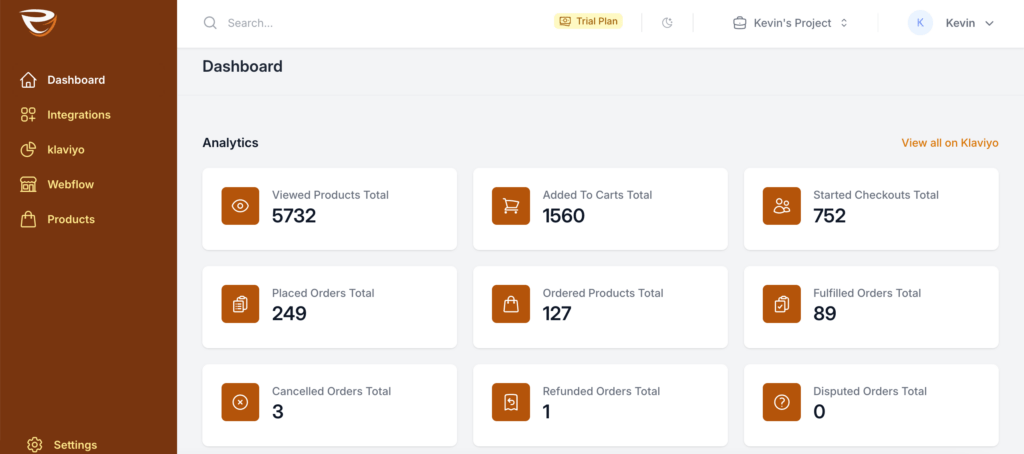Select the Ordered Products Total label
The width and height of the screenshot is (1024, 454).
pyautogui.click(x=603, y=293)
